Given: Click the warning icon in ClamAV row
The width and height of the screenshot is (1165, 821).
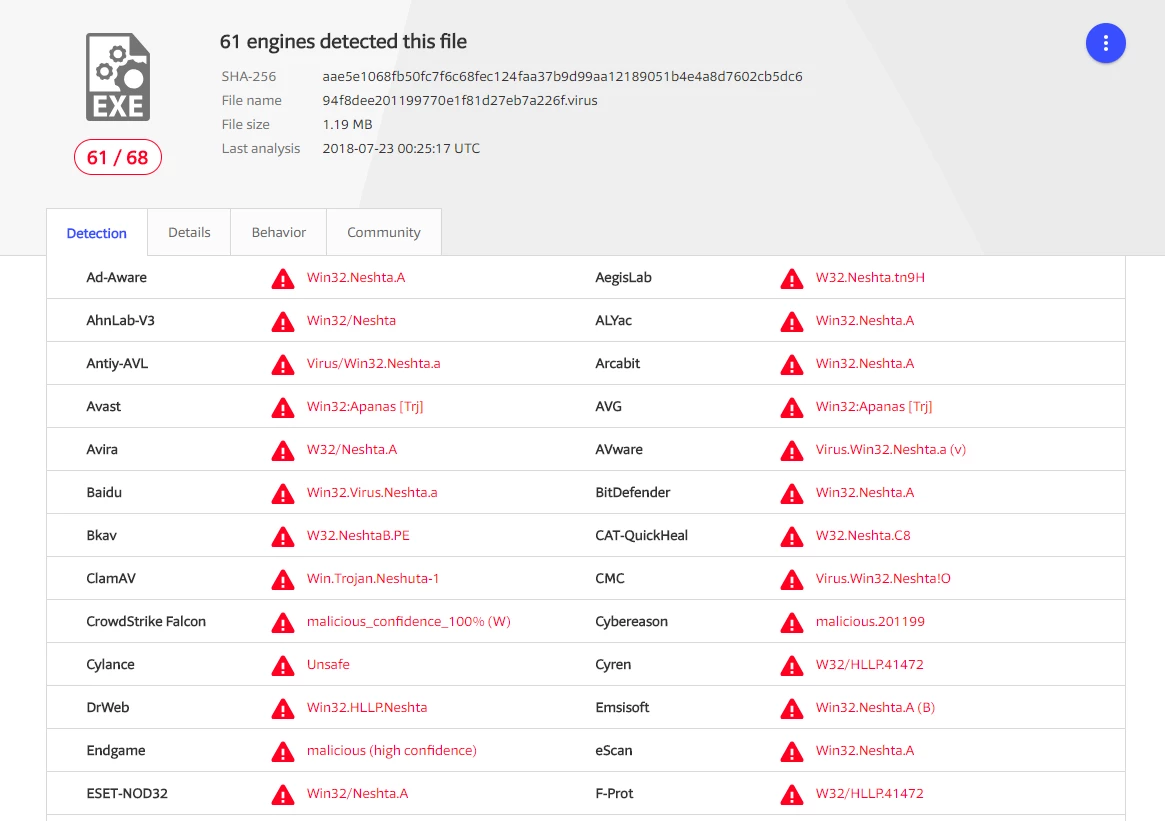Looking at the screenshot, I should [x=282, y=580].
